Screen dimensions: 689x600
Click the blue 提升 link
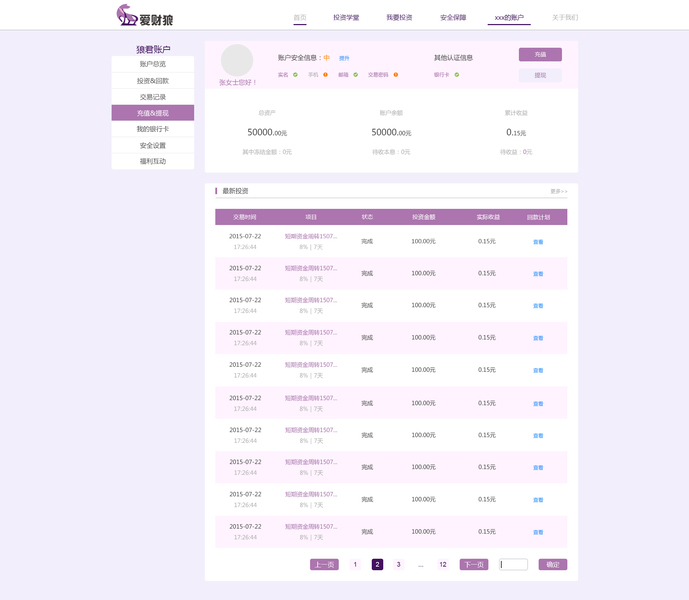[x=344, y=58]
